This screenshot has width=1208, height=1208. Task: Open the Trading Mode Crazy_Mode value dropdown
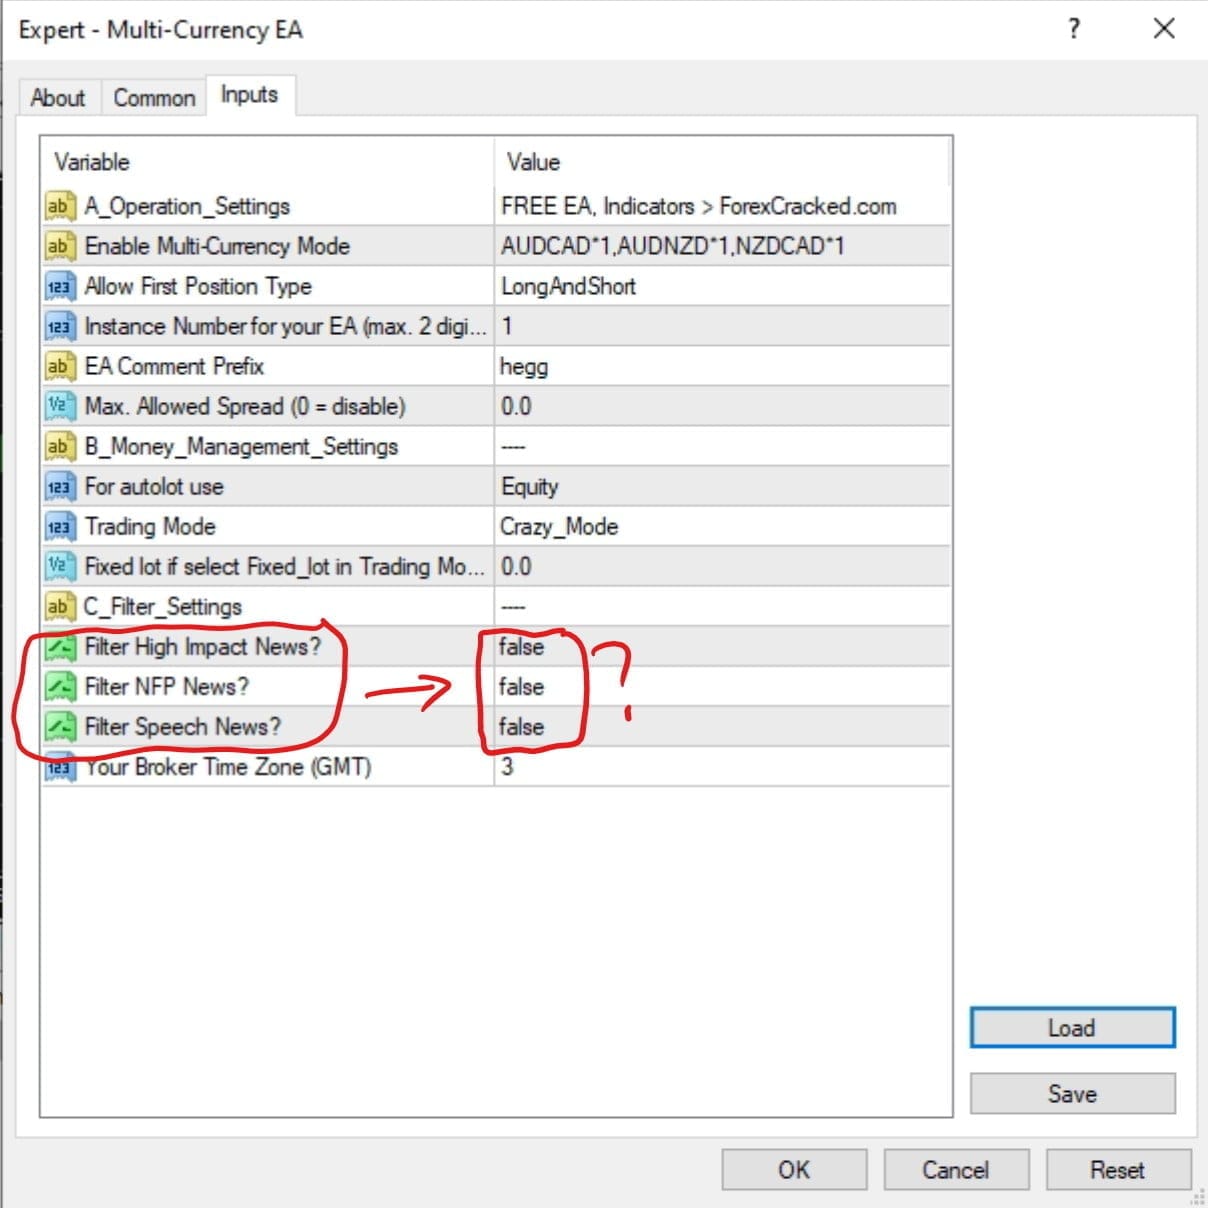click(559, 527)
